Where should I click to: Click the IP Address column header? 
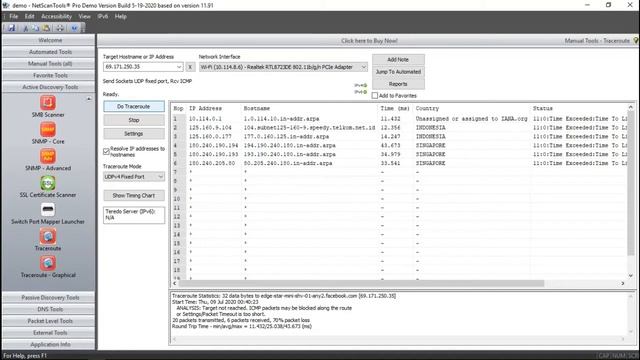205,109
